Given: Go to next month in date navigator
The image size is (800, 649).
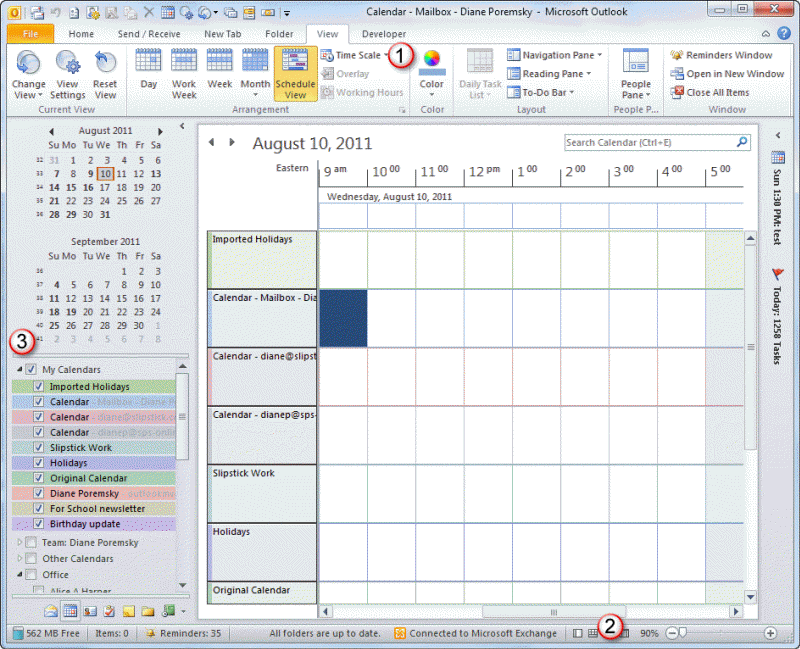Looking at the screenshot, I should coord(160,132).
